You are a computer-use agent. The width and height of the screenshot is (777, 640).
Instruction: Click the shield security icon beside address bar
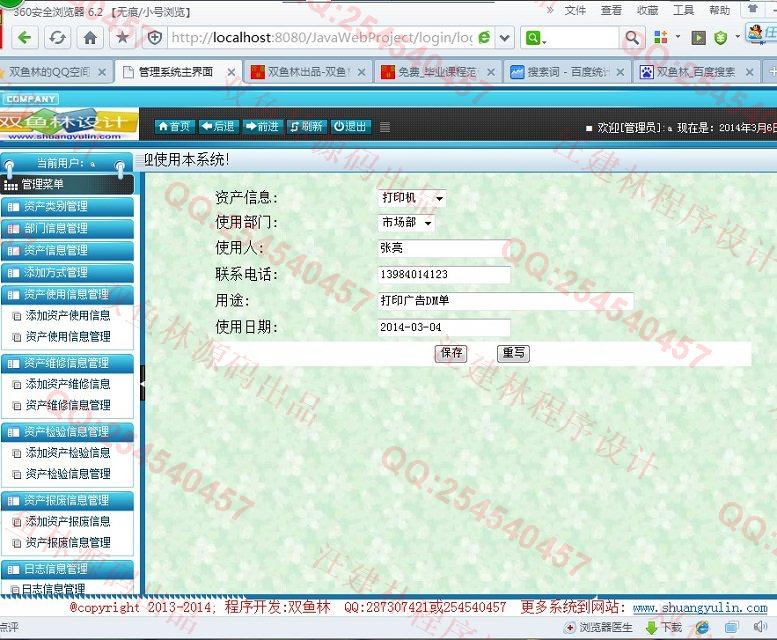pyautogui.click(x=155, y=38)
